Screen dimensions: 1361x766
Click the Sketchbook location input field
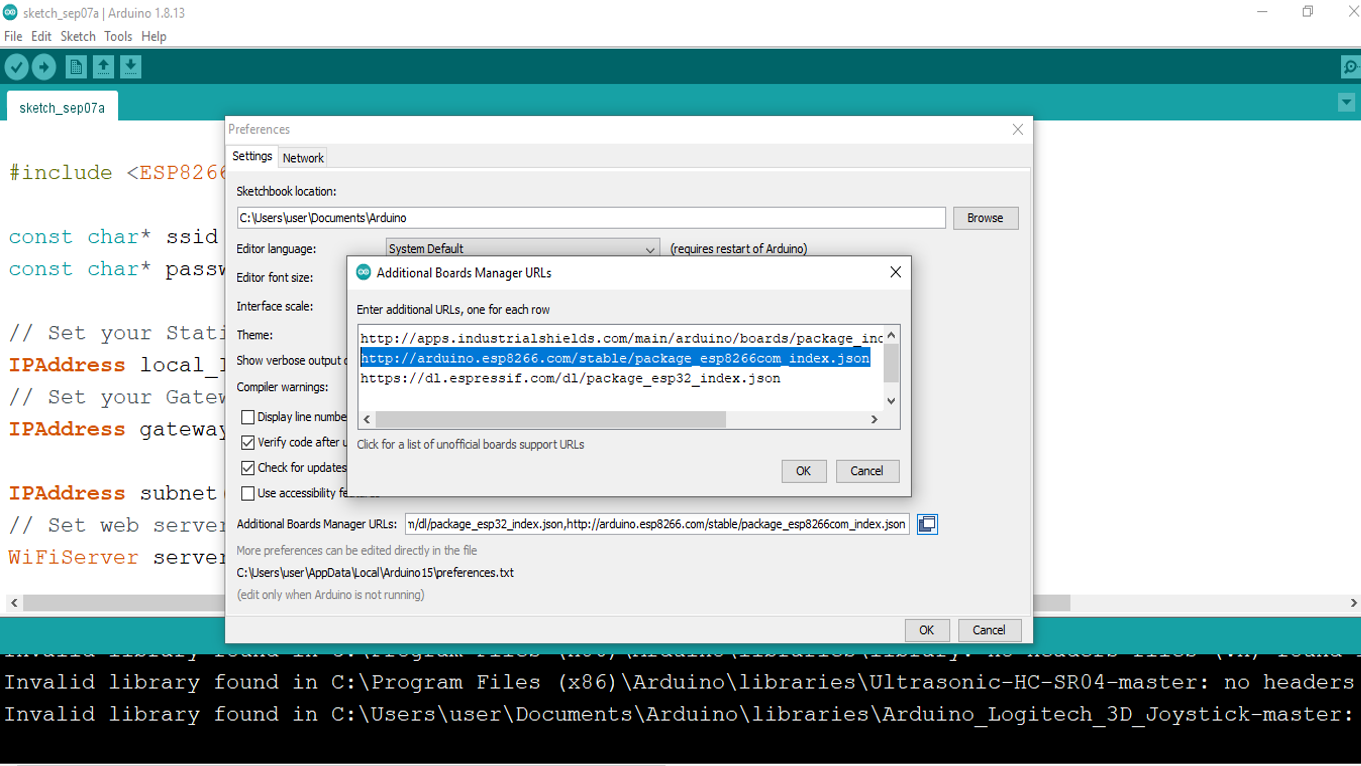tap(591, 218)
